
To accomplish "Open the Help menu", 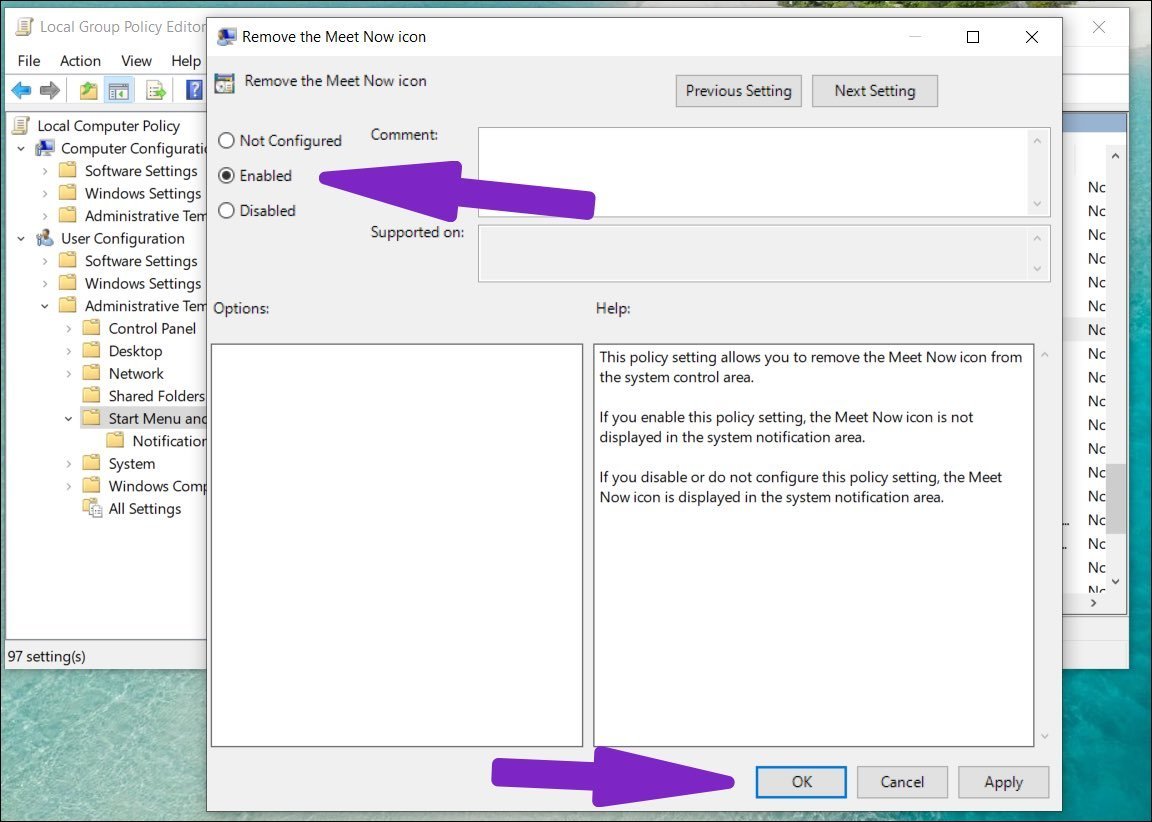I will 186,60.
